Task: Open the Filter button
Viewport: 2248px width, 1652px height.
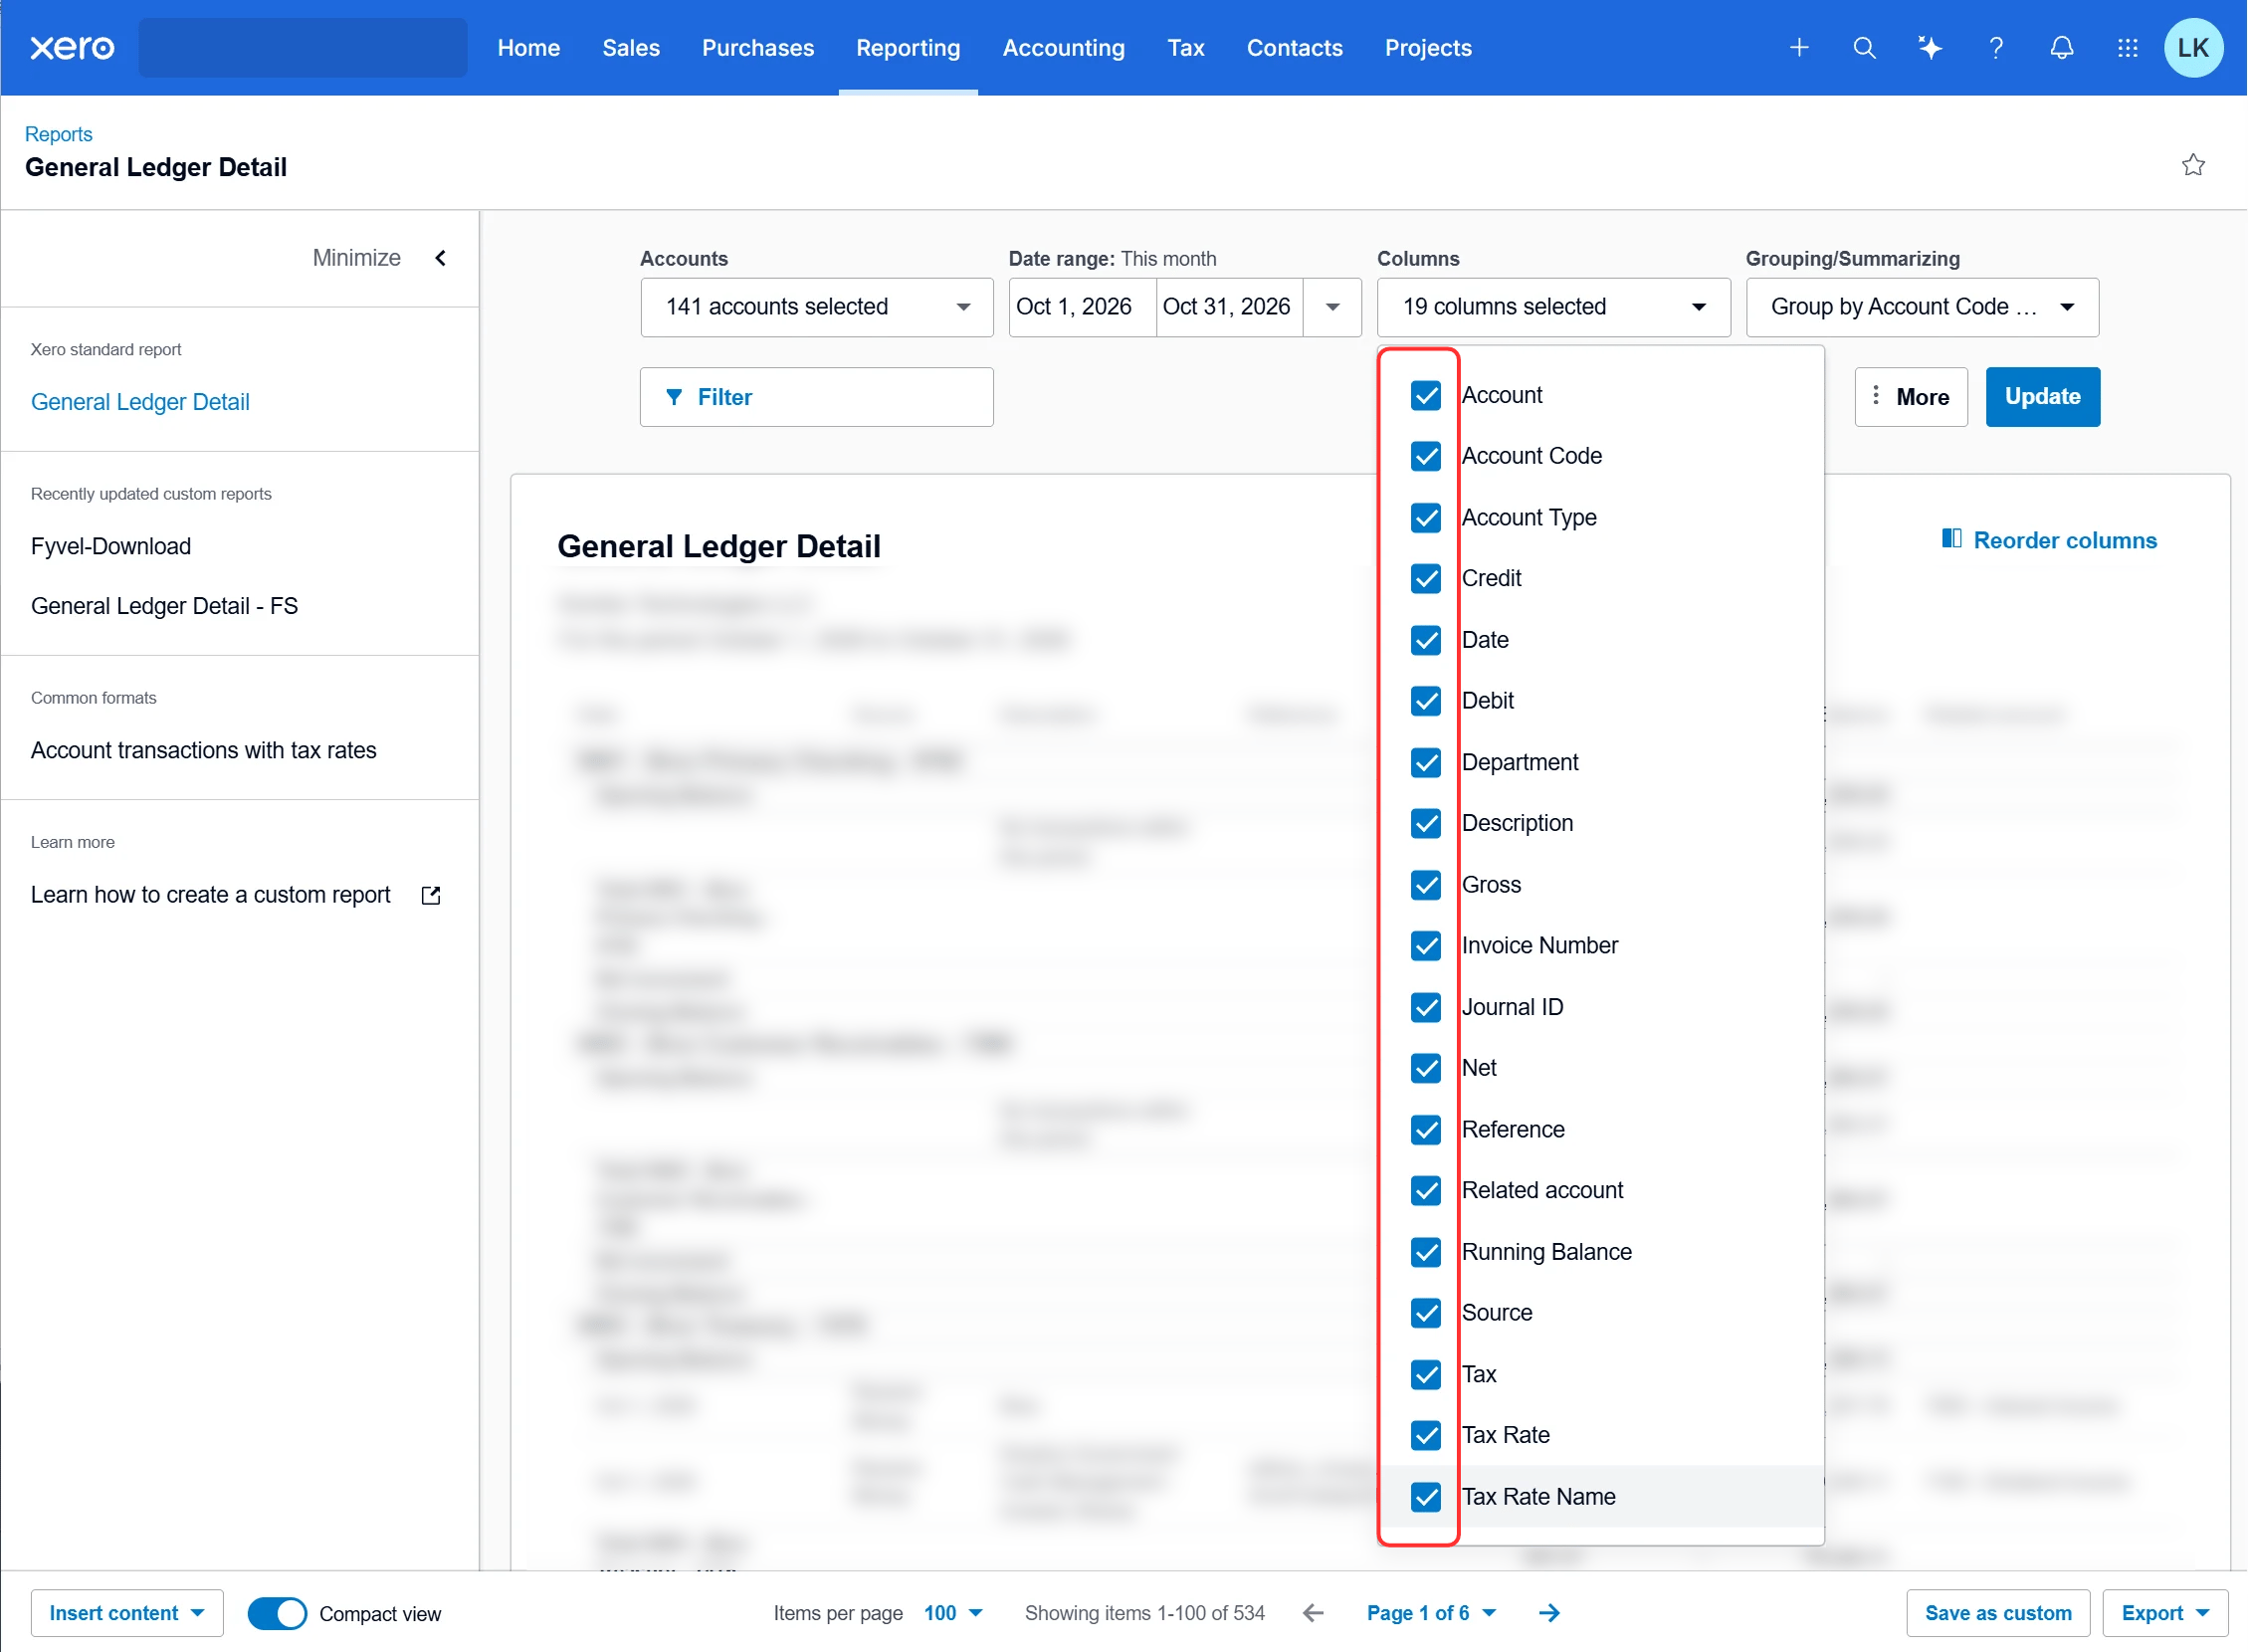Action: point(816,397)
